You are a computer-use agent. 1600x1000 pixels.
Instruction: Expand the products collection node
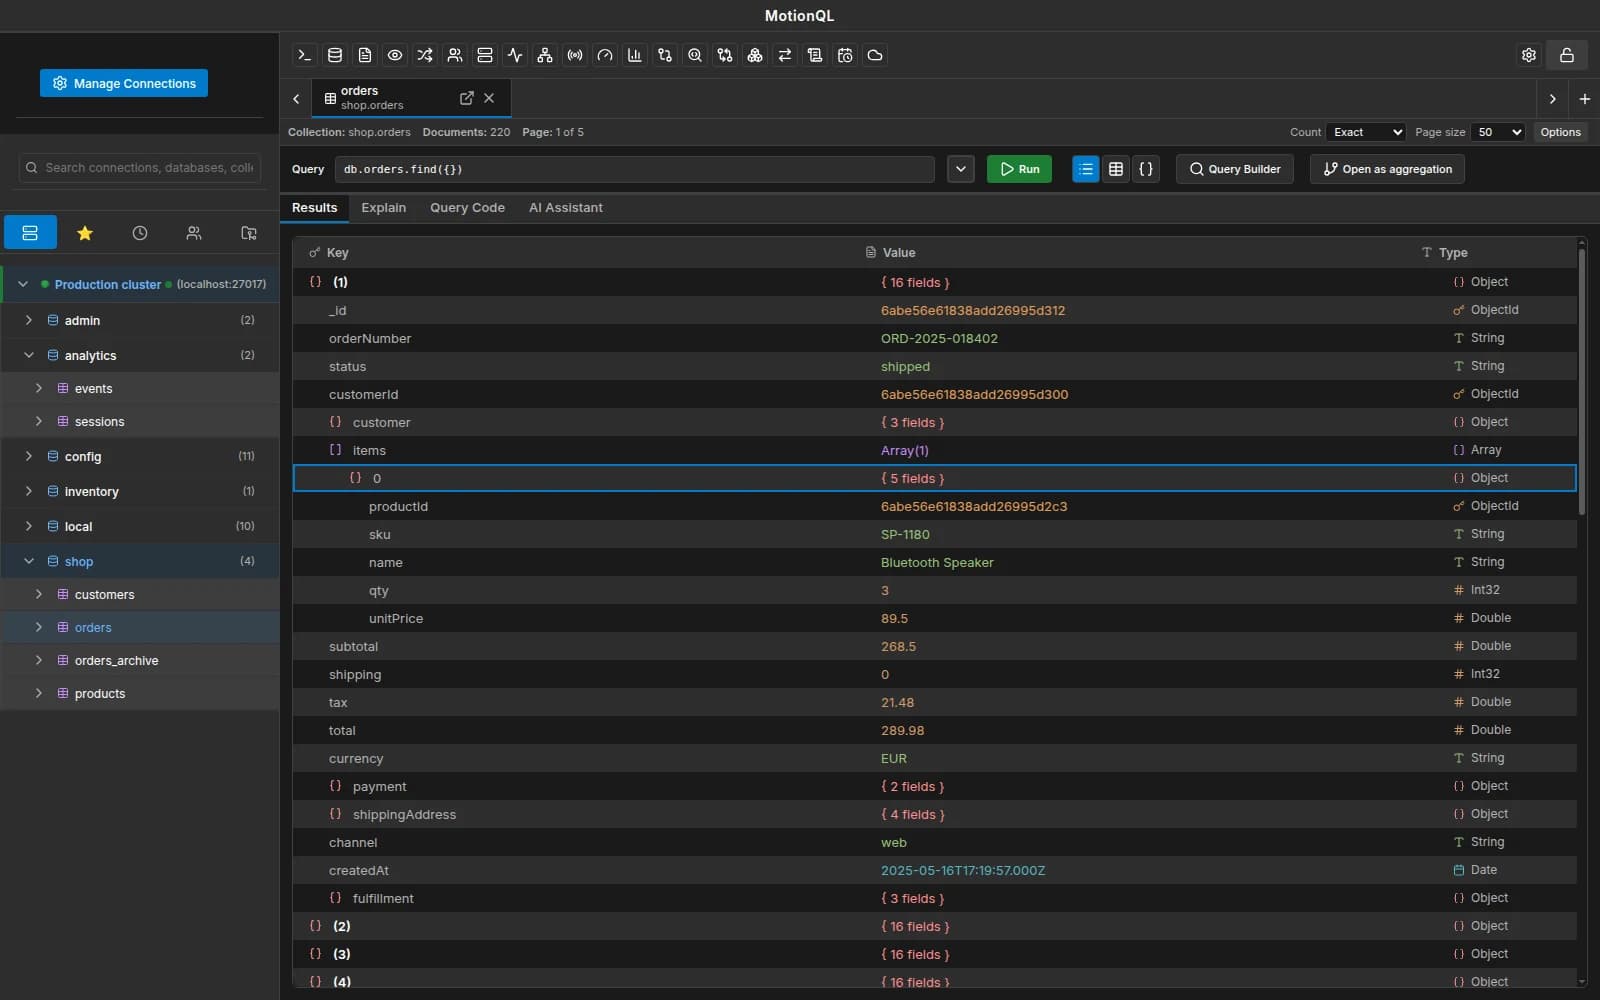tap(39, 693)
